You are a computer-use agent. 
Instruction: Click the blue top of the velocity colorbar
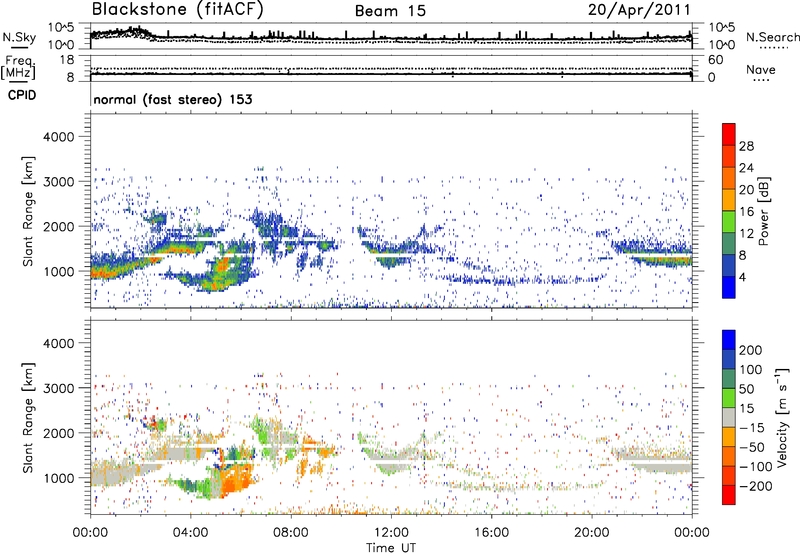729,340
